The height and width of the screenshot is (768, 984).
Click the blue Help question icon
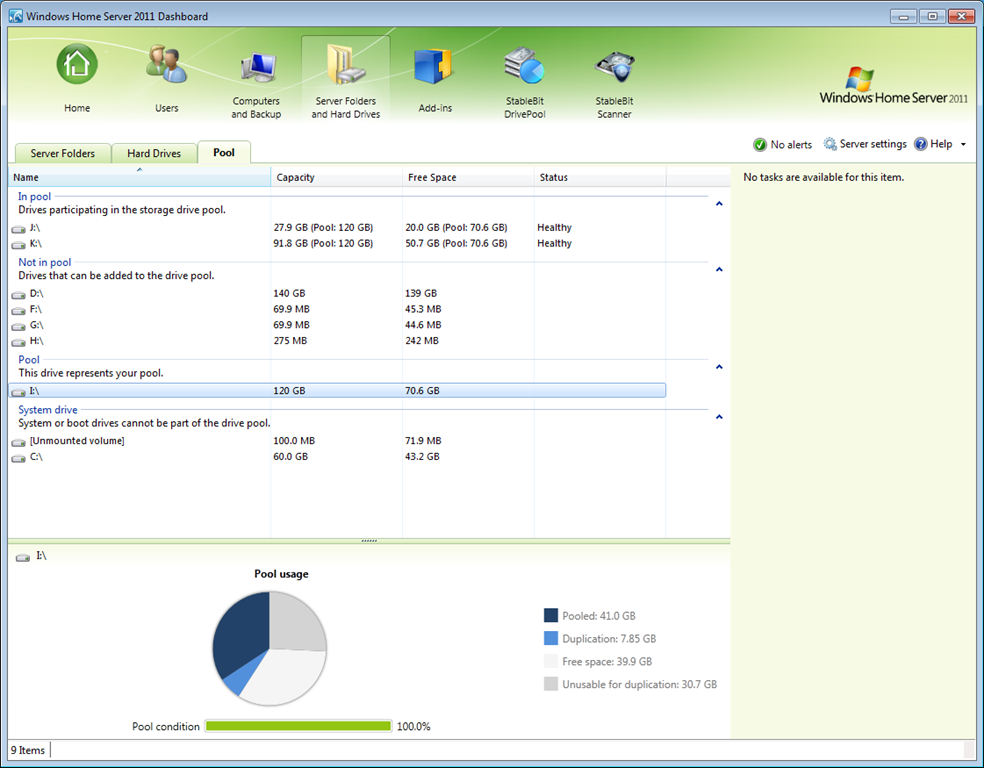(921, 144)
